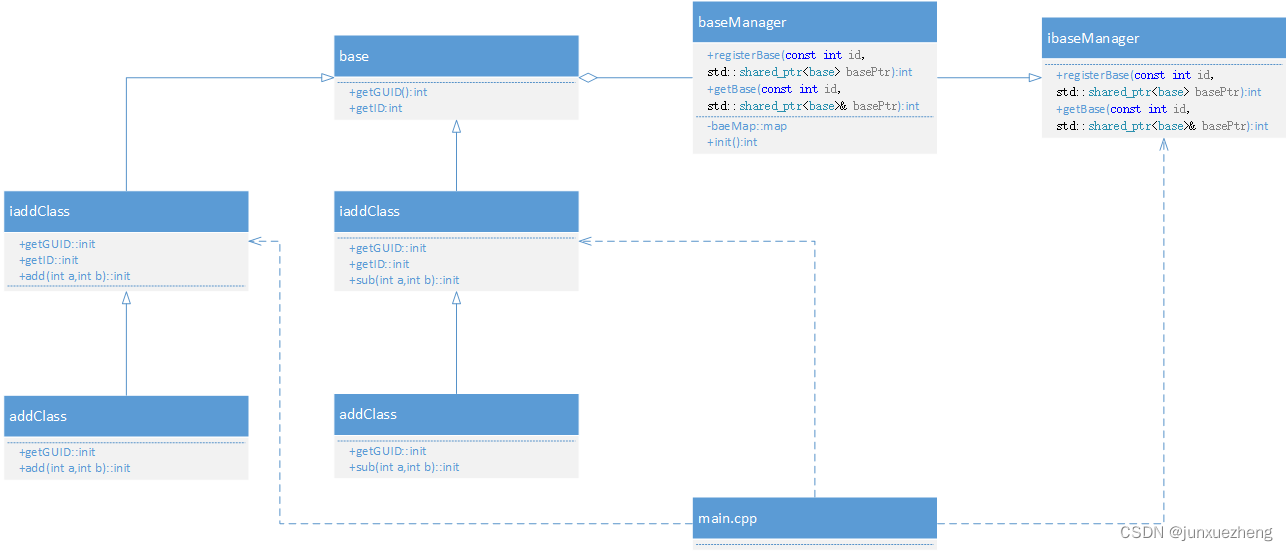Image resolution: width=1288 pixels, height=551 pixels.
Task: Click +sub(int a,int b)::init in addClass box
Action: (x=405, y=467)
